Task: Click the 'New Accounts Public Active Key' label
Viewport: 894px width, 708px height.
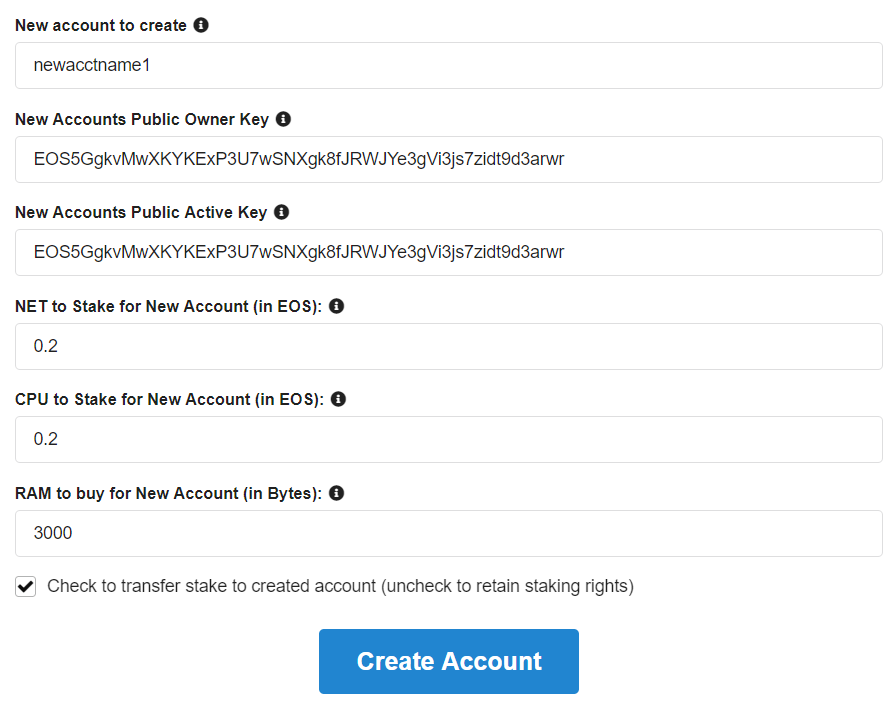Action: (141, 212)
